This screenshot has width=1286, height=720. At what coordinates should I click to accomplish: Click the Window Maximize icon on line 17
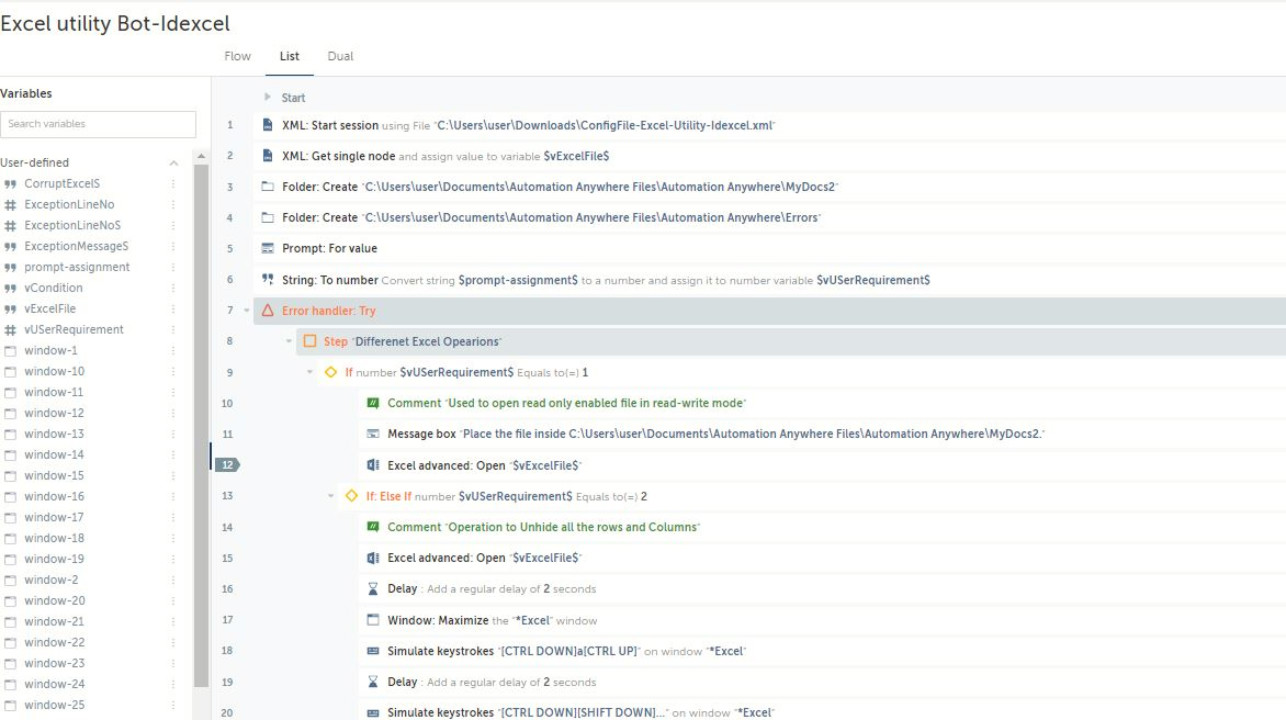(373, 620)
